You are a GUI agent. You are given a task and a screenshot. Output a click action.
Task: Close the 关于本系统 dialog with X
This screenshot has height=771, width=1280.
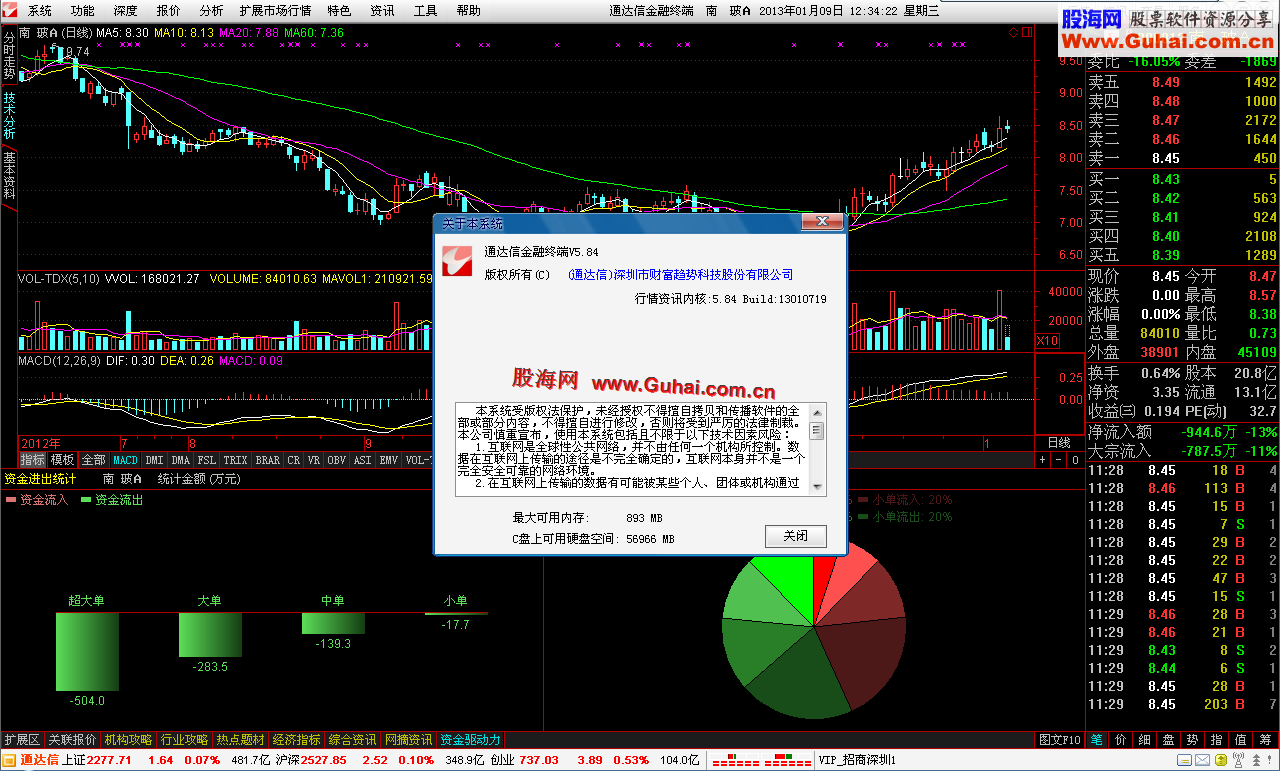[x=823, y=221]
